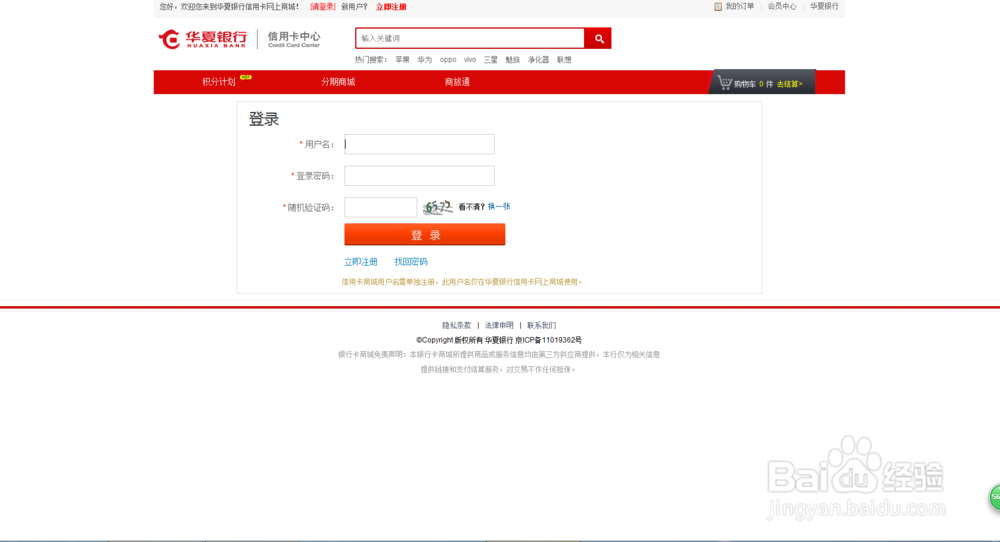Select hot search term 华为
The image size is (1000, 542).
[x=425, y=60]
